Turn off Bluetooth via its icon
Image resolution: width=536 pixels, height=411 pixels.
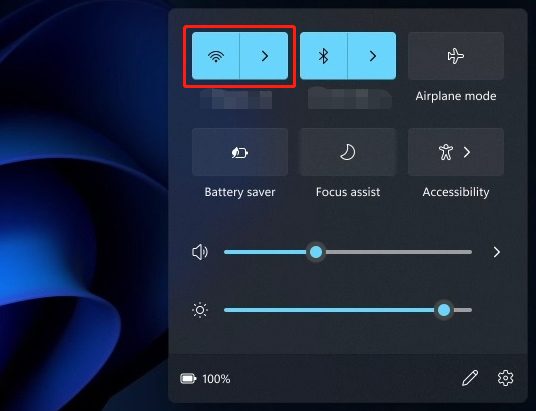323,56
